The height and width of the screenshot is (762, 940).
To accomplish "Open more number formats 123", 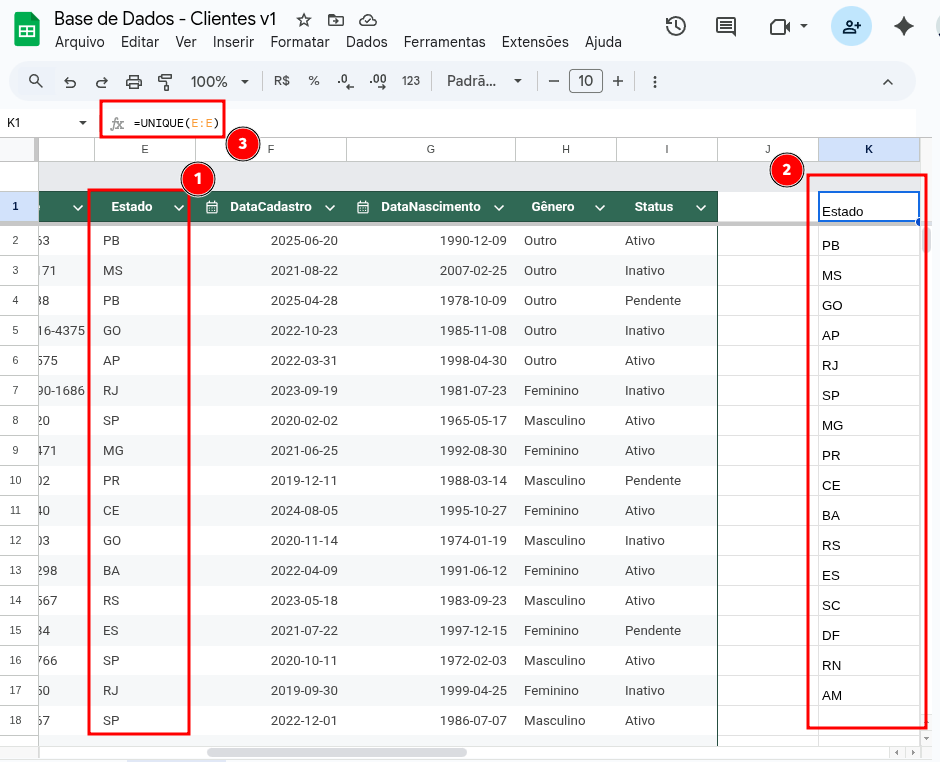I will pos(411,81).
